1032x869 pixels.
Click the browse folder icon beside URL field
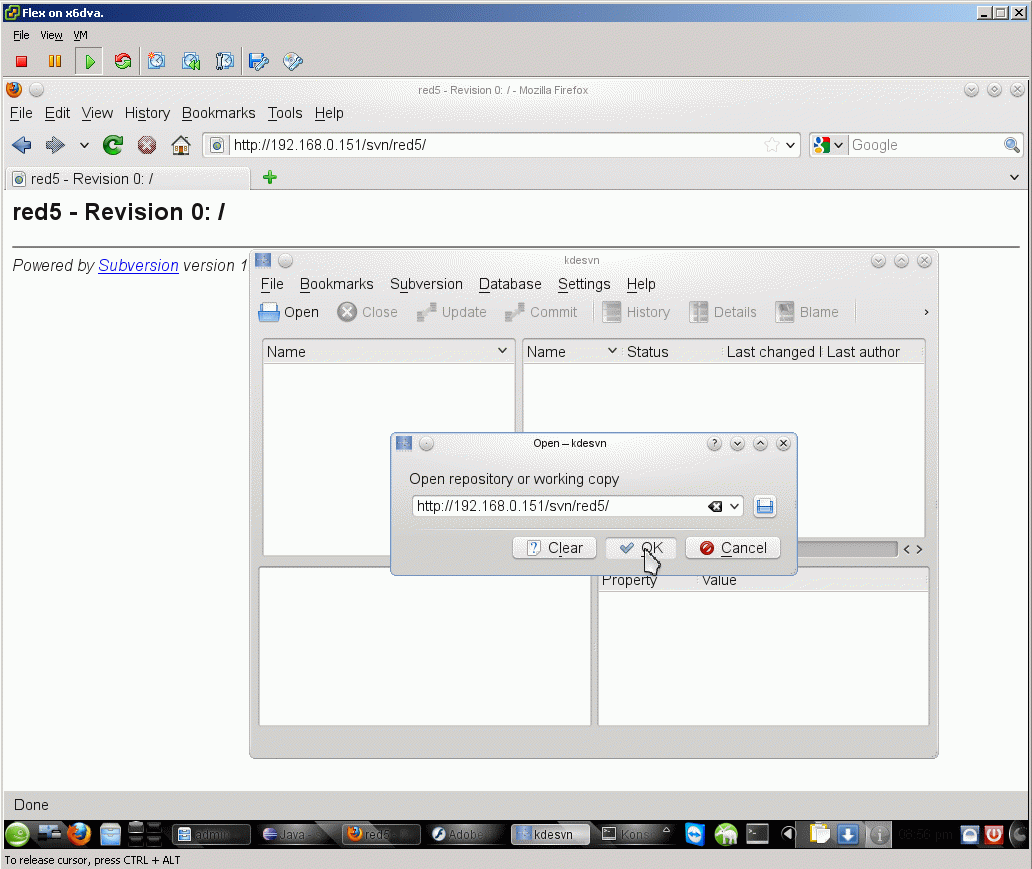(764, 506)
